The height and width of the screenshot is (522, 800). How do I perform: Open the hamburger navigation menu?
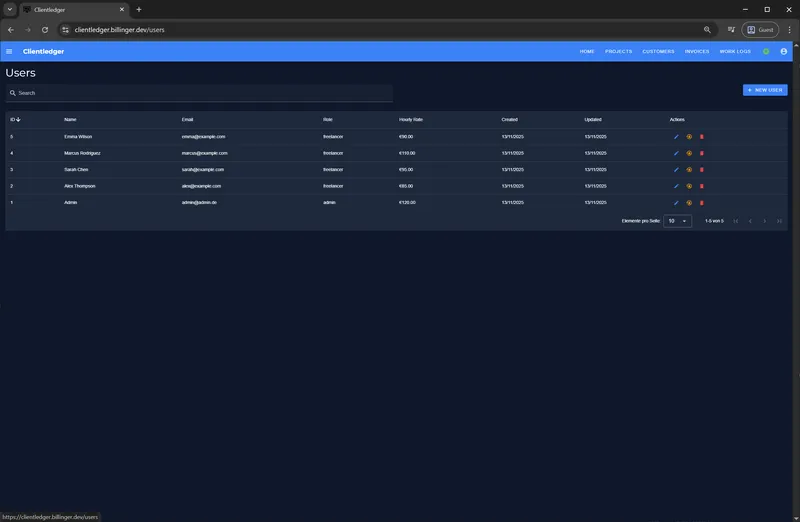coord(9,52)
